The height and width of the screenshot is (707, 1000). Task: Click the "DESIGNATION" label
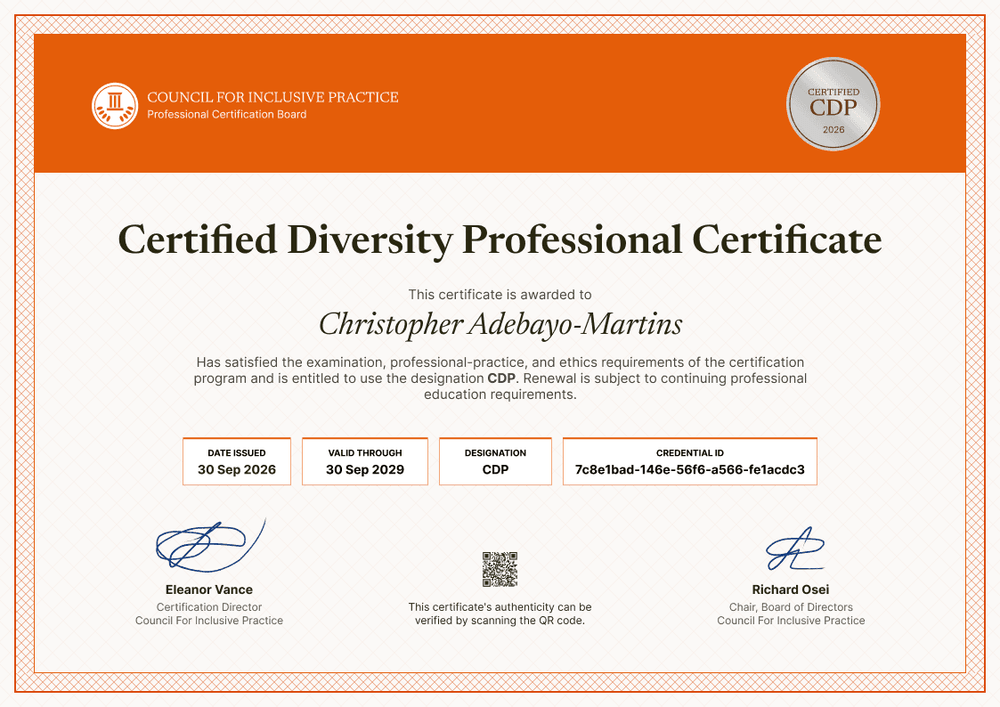[x=496, y=453]
